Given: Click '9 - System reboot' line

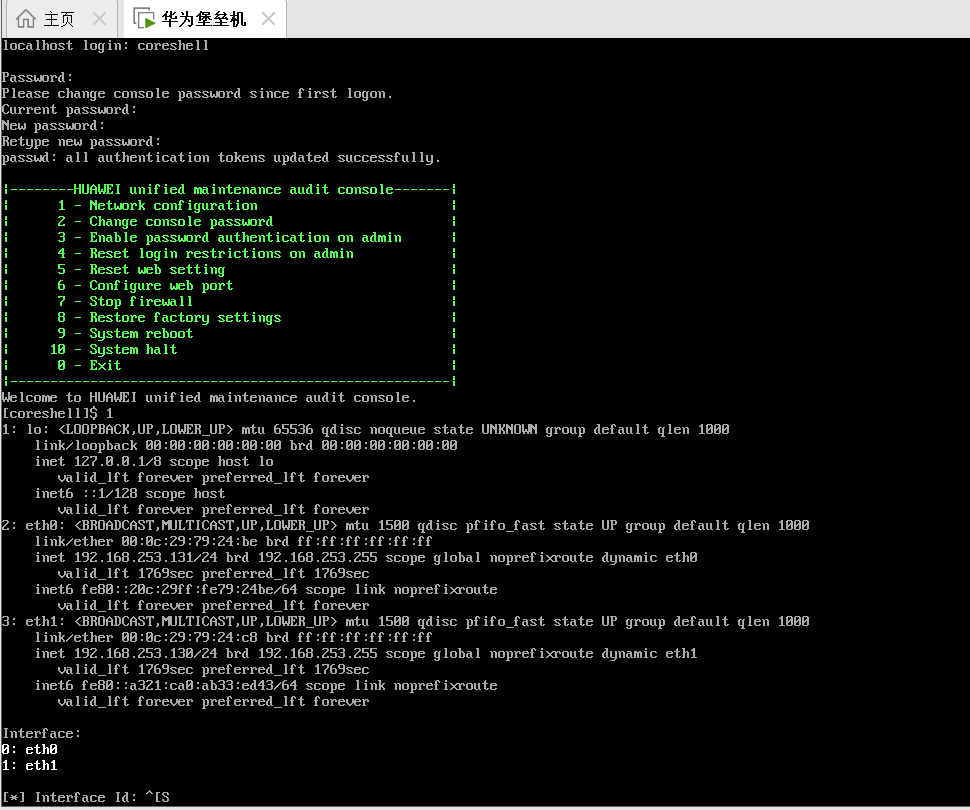Looking at the screenshot, I should tap(125, 334).
